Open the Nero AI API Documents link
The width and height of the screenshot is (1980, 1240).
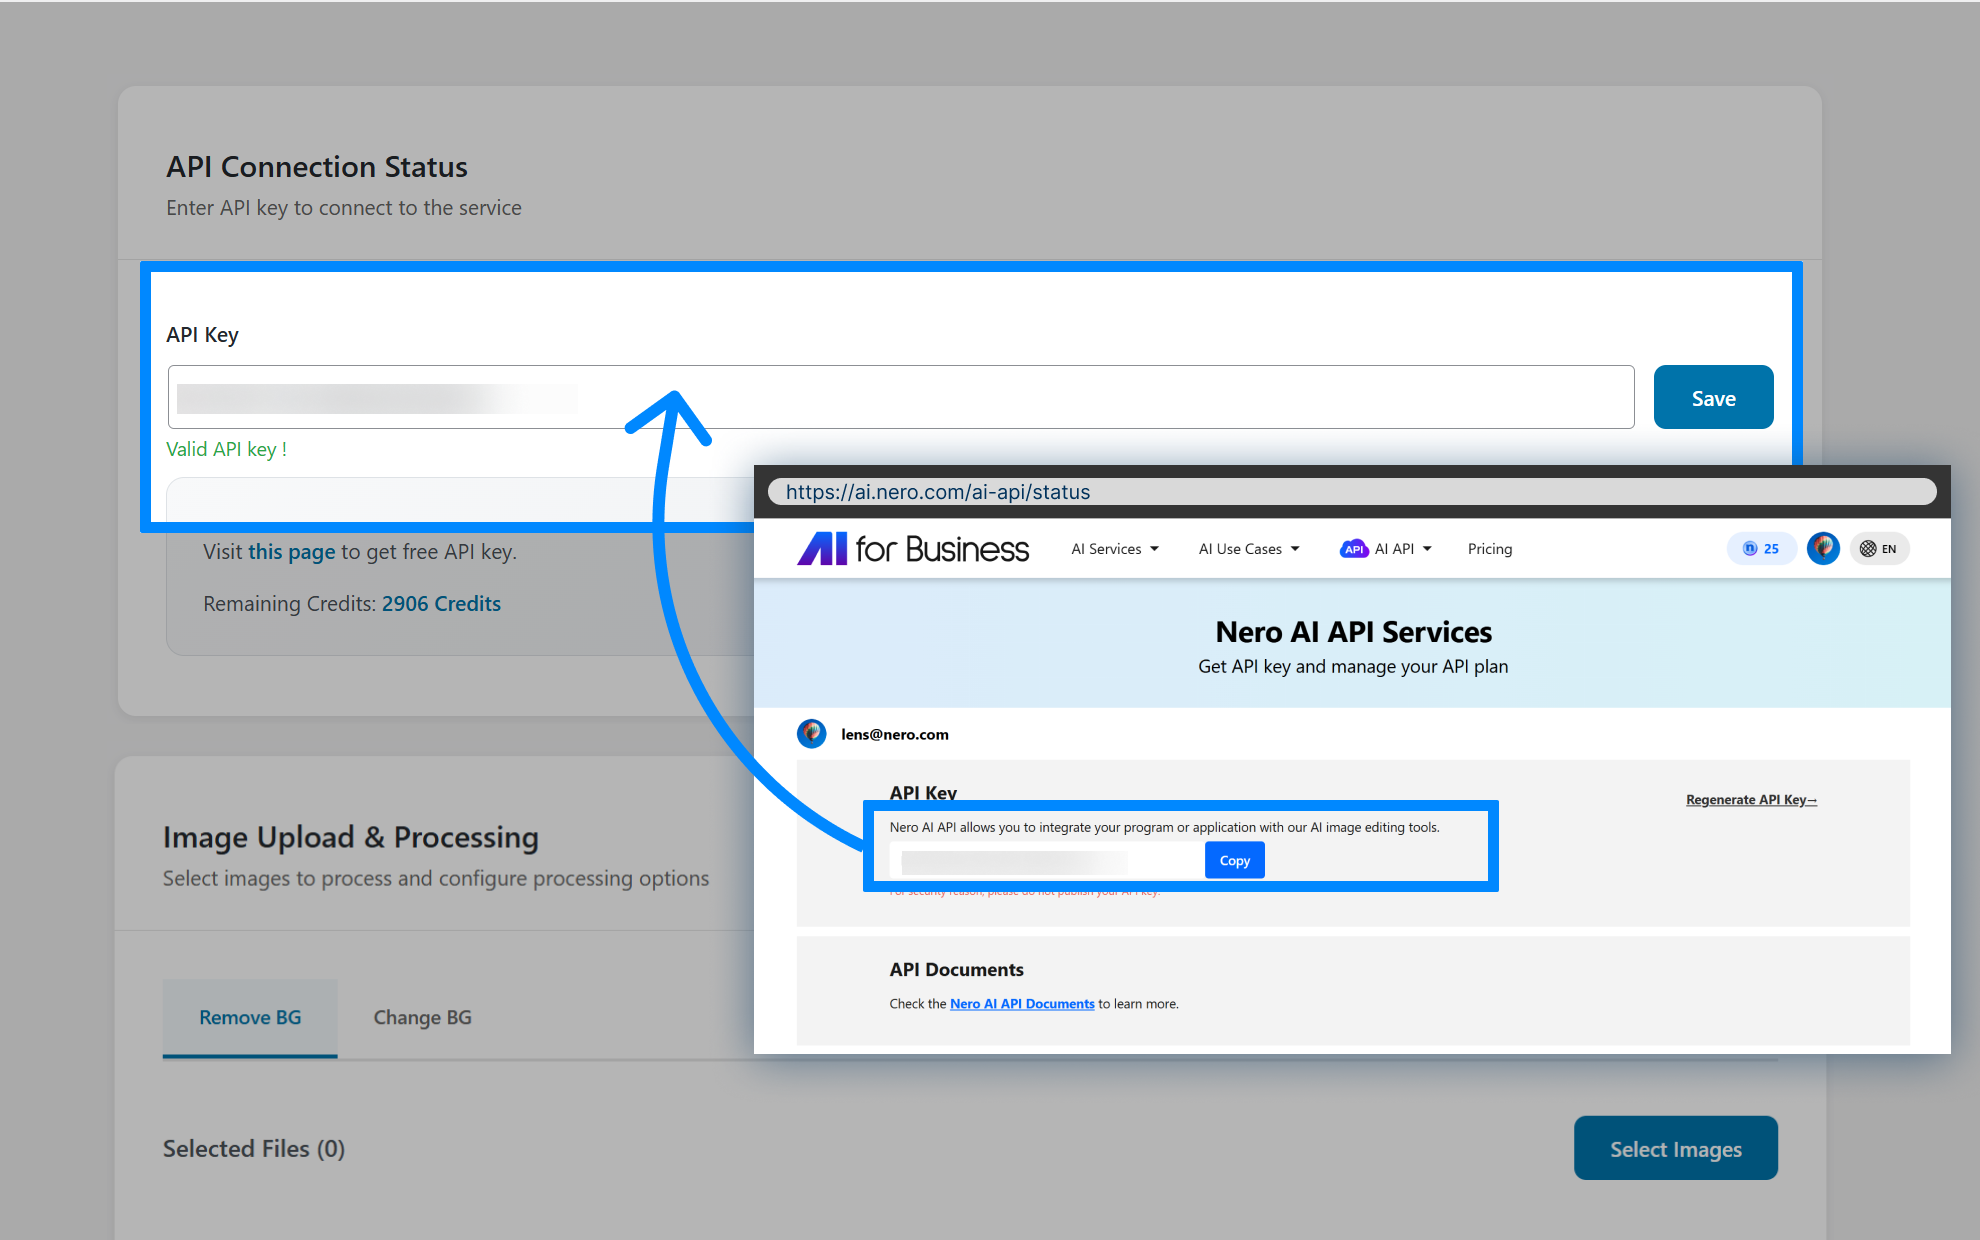[1022, 1004]
